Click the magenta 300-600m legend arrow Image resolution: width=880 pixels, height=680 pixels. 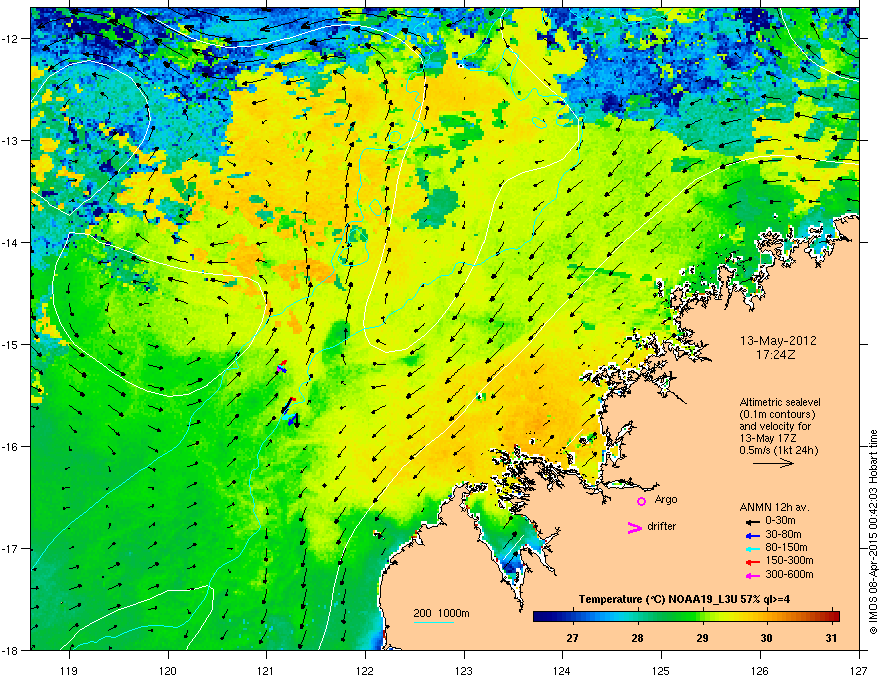(x=753, y=575)
